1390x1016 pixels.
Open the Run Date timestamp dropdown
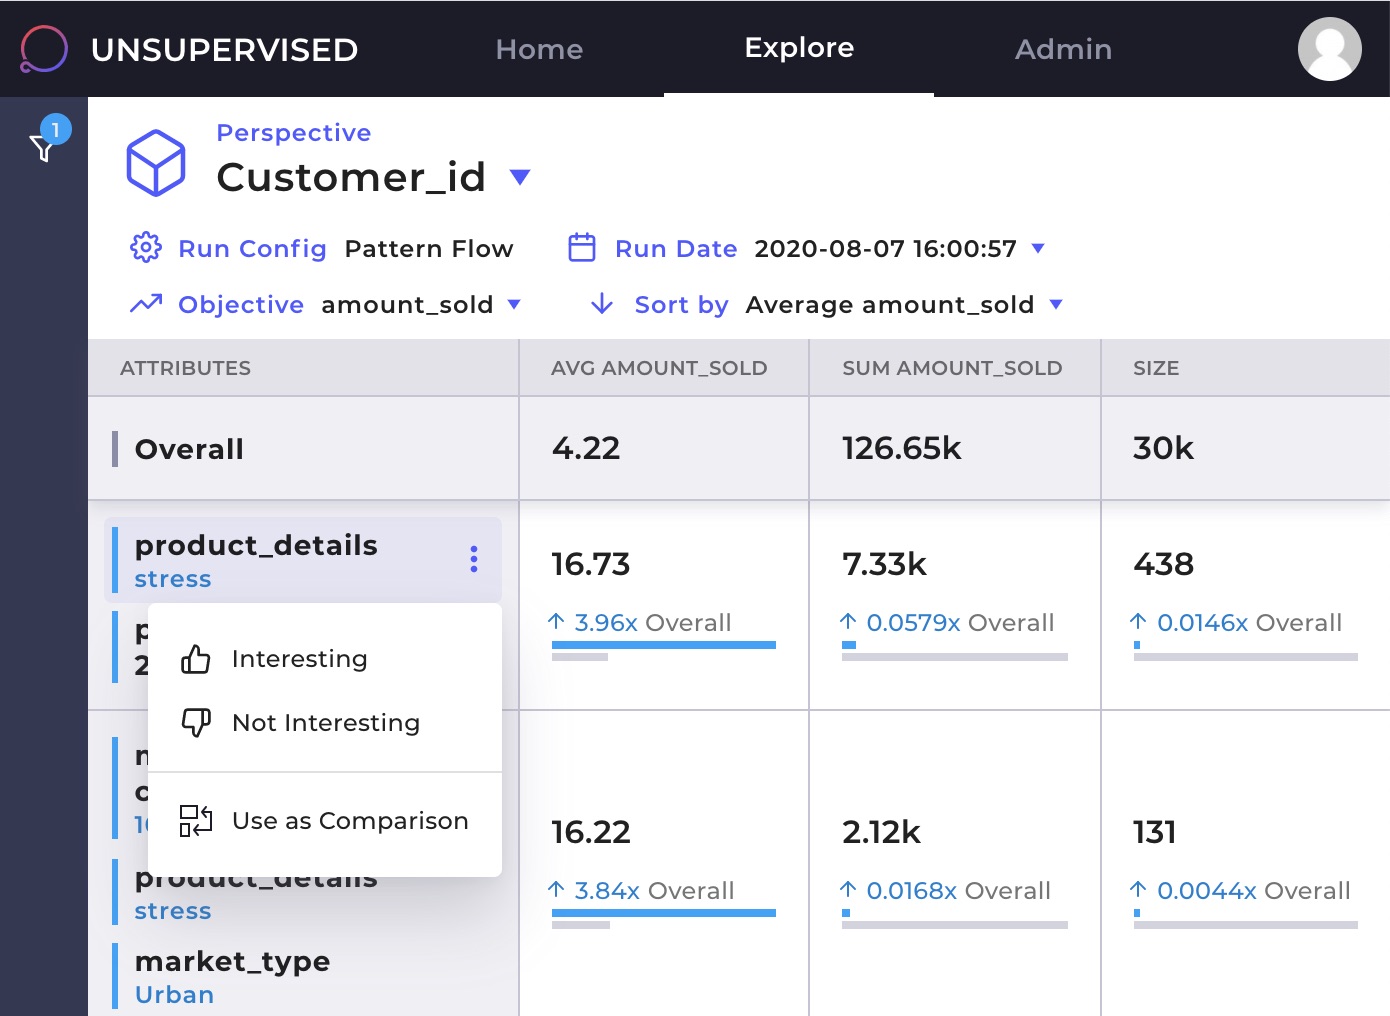pyautogui.click(x=1038, y=248)
